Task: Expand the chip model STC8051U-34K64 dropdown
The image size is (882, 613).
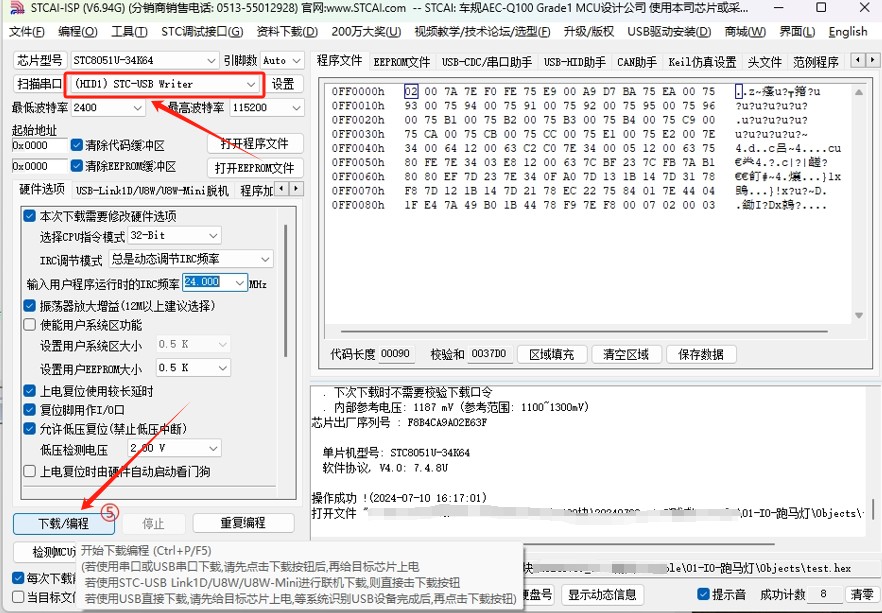Action: tap(211, 60)
